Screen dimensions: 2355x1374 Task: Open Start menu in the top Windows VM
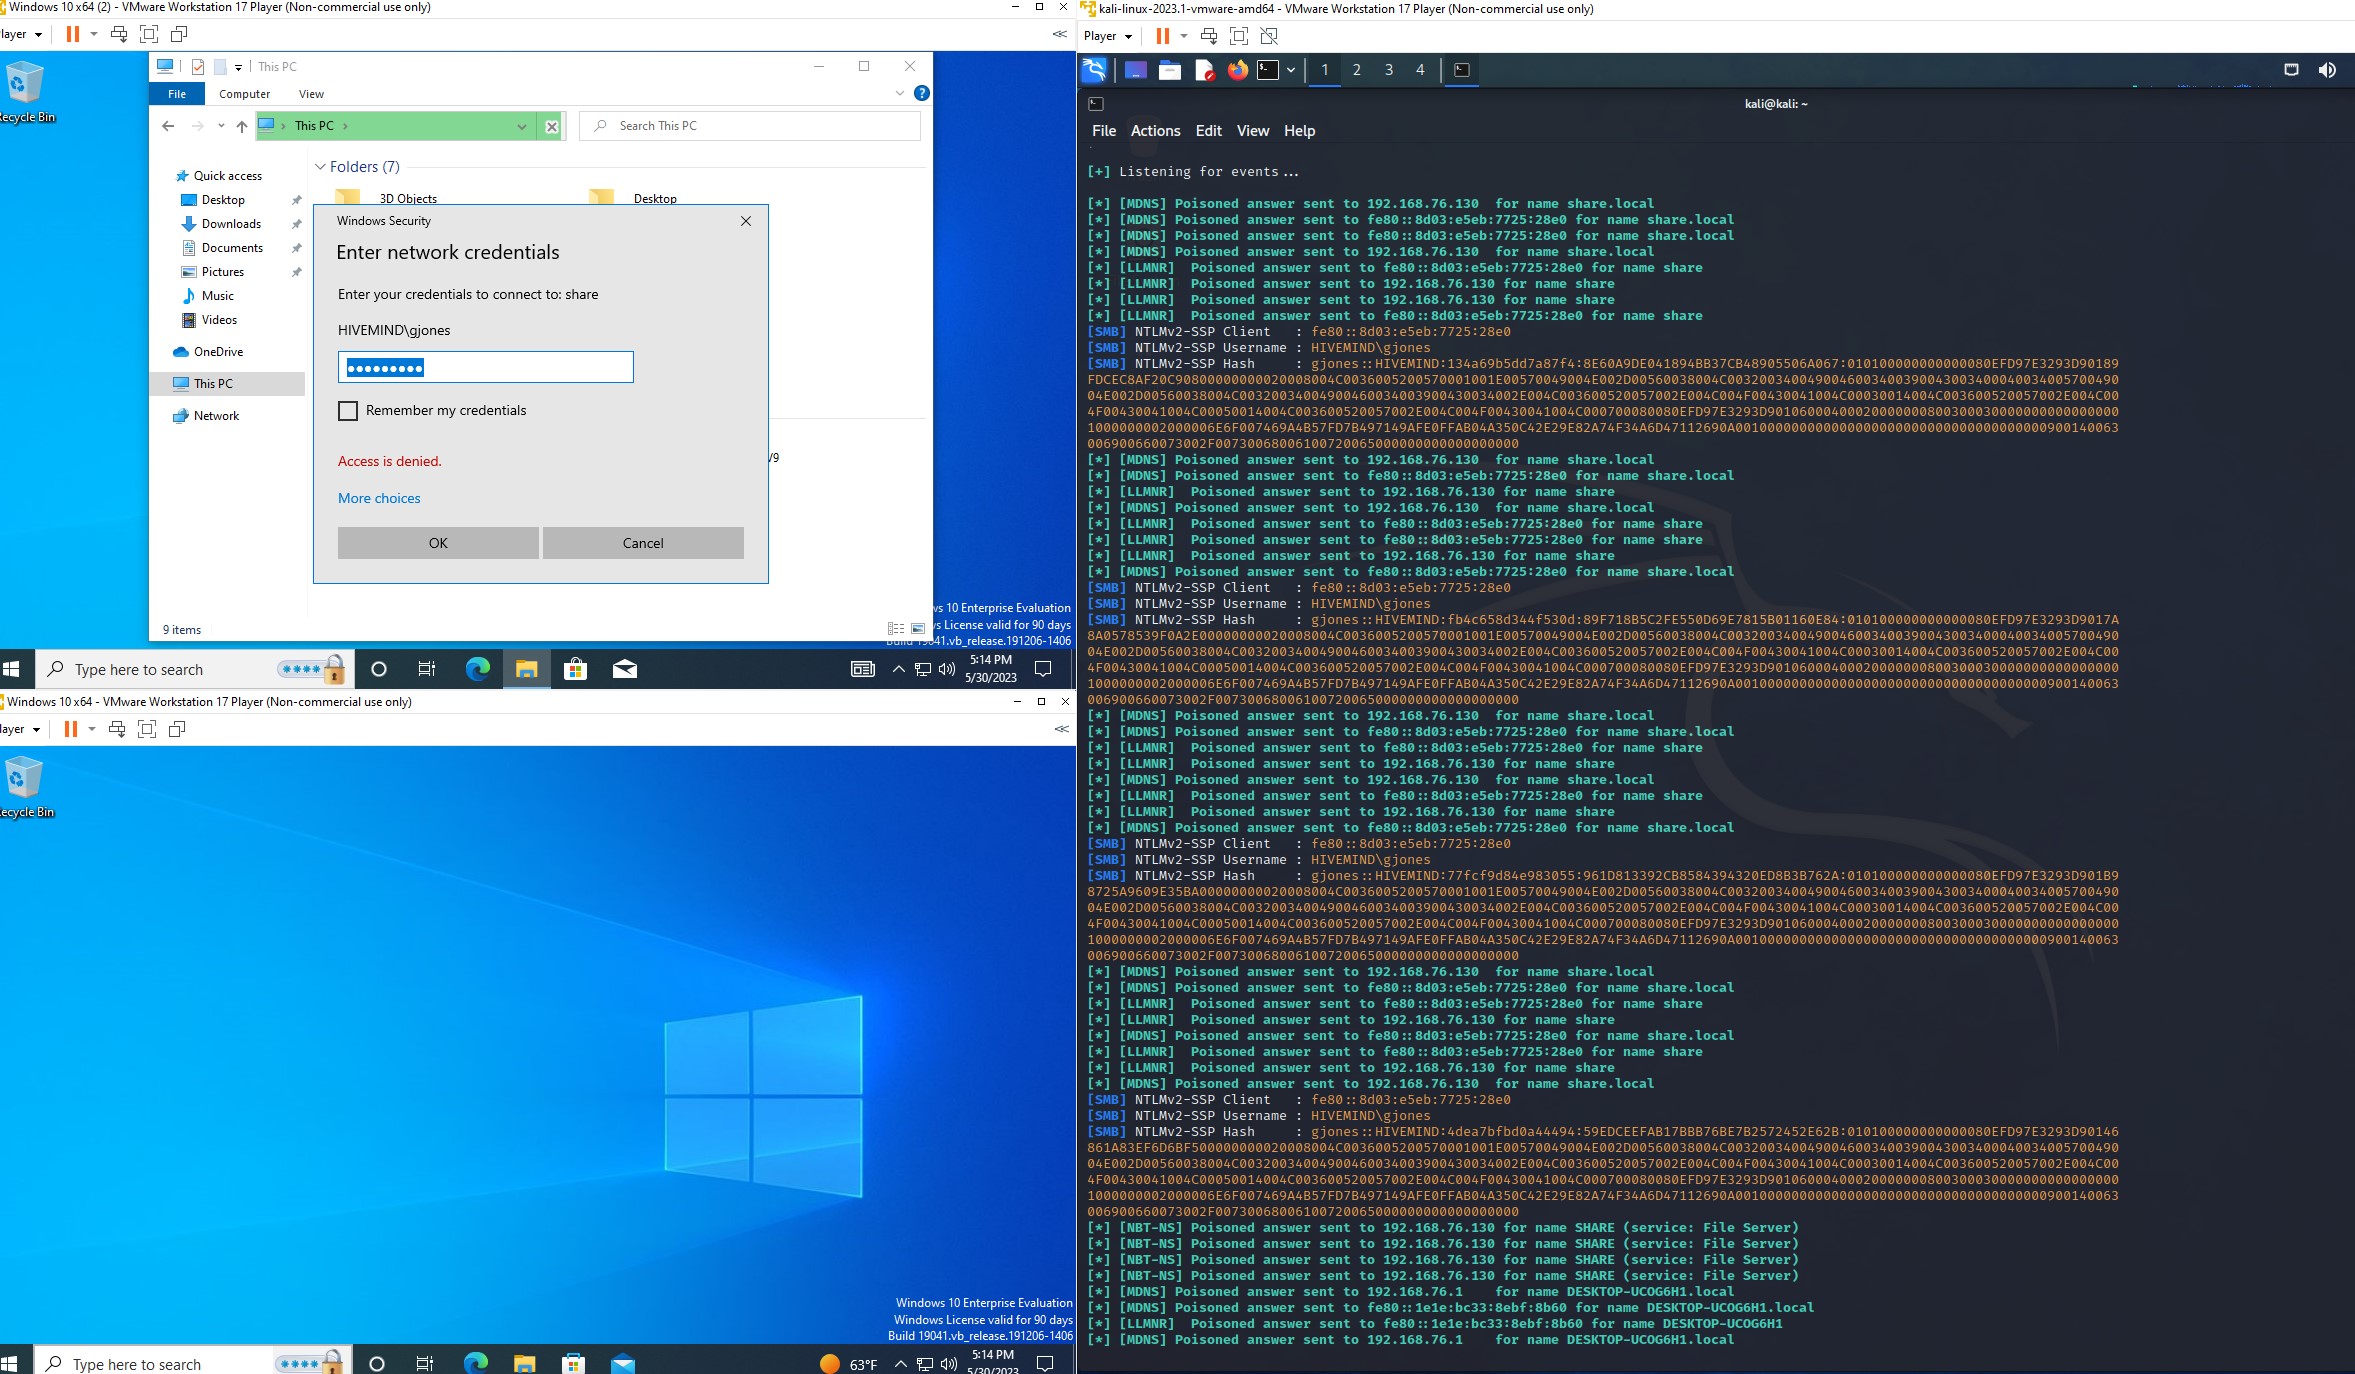(x=12, y=669)
